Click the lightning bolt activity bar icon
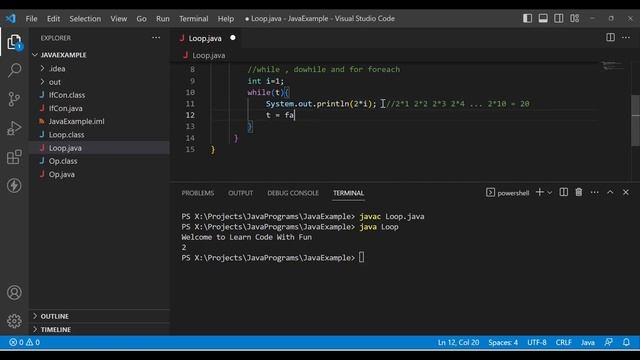 pyautogui.click(x=14, y=185)
